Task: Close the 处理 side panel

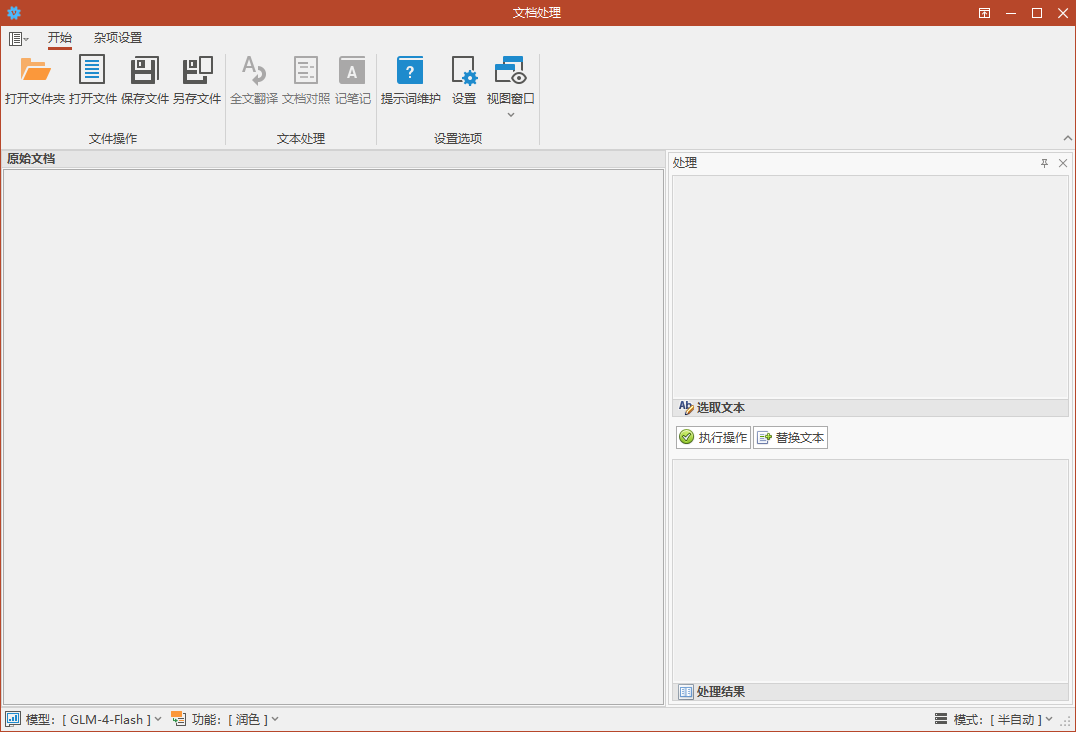Action: [x=1063, y=163]
